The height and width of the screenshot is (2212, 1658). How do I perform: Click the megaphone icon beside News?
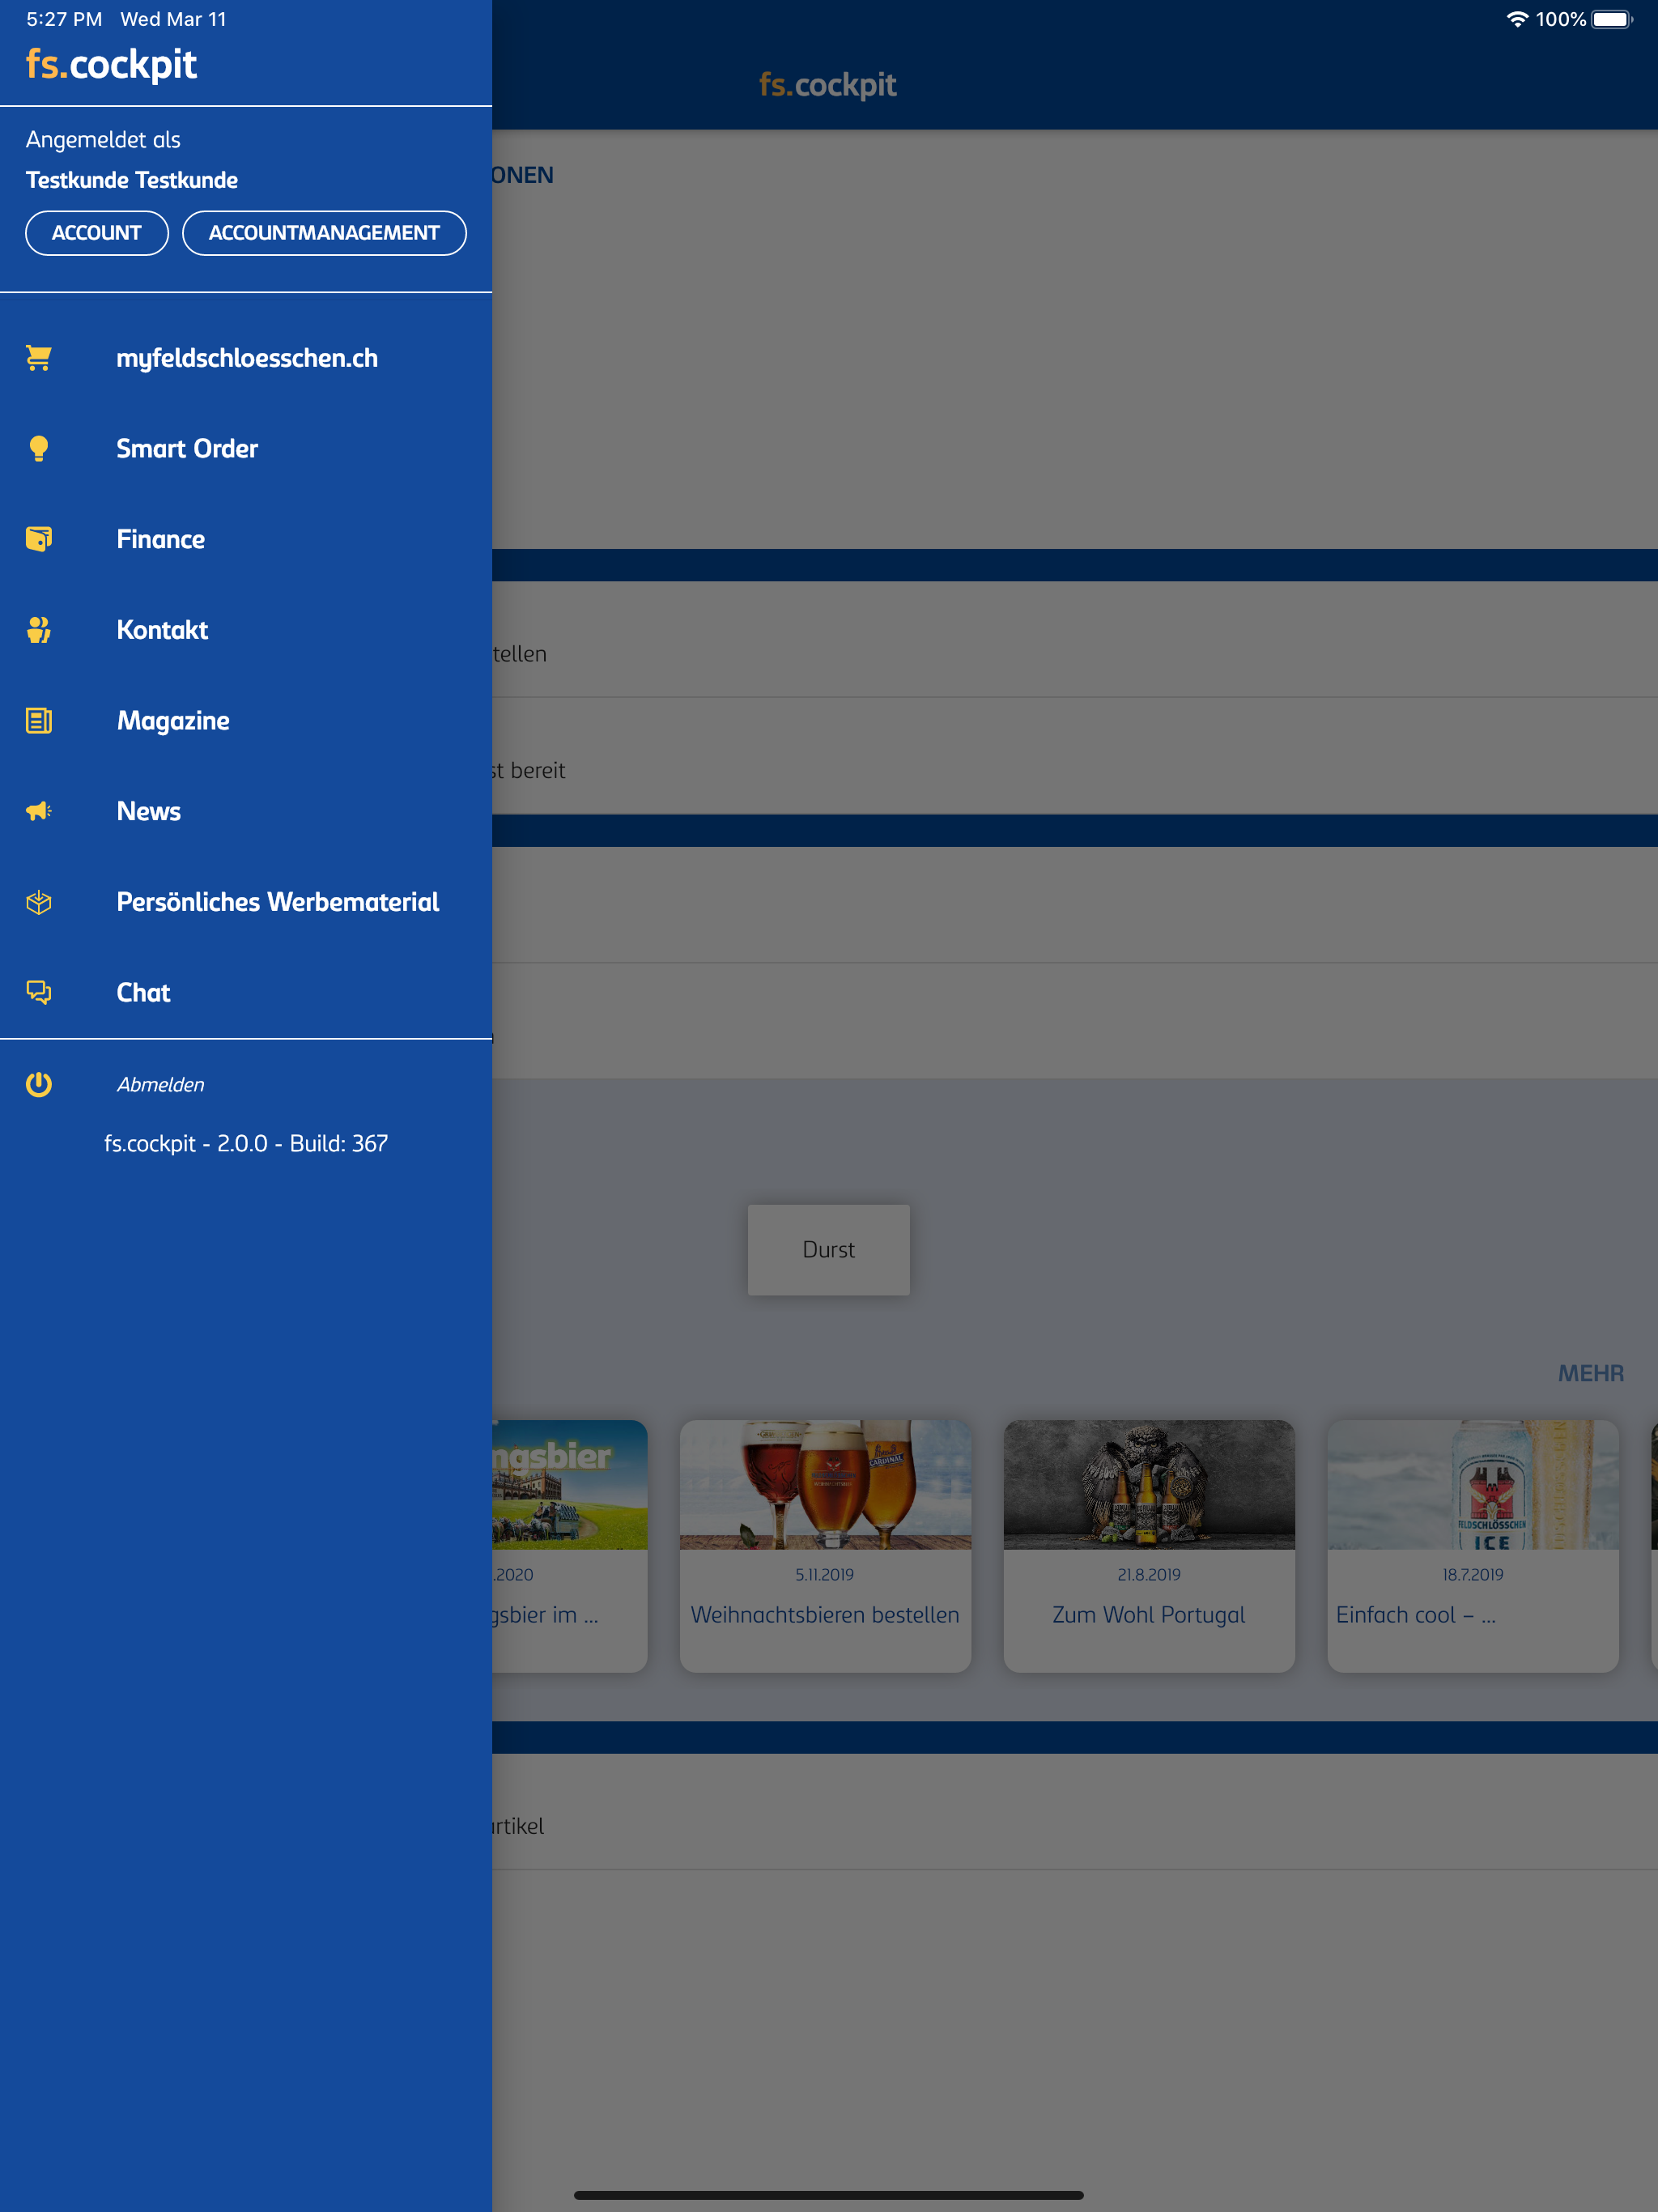(x=39, y=811)
